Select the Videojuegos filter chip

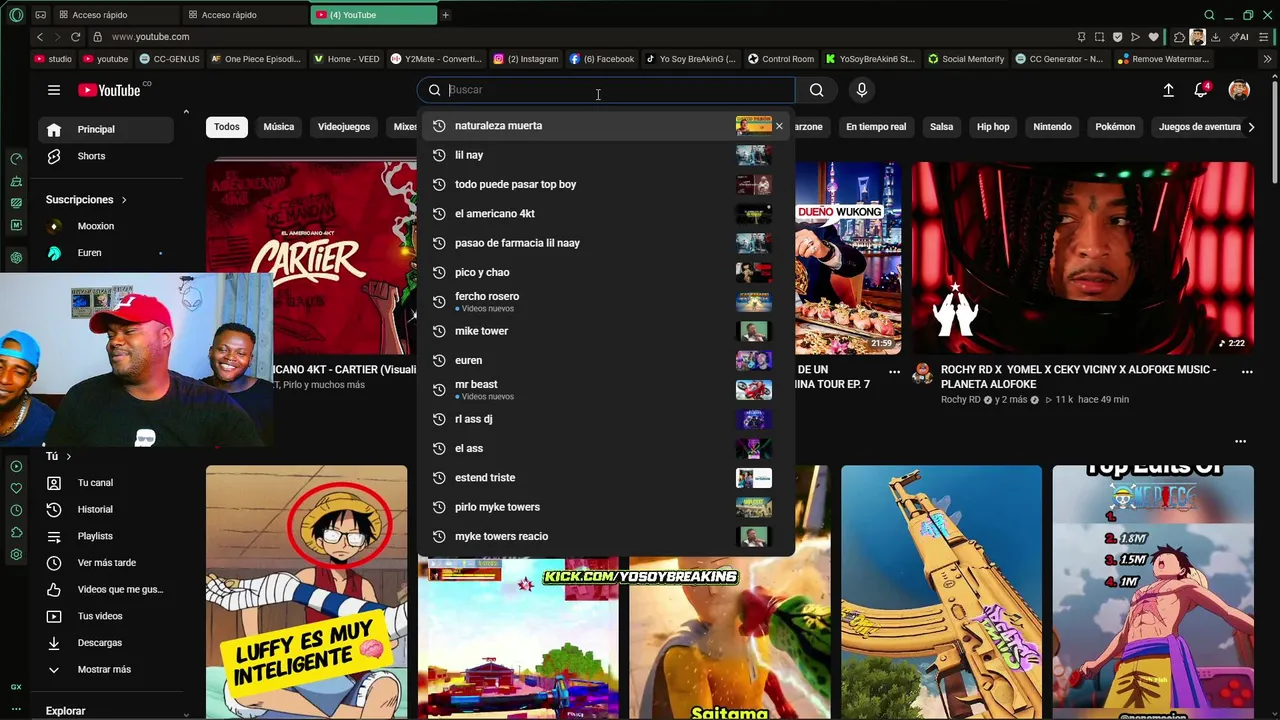pyautogui.click(x=344, y=127)
